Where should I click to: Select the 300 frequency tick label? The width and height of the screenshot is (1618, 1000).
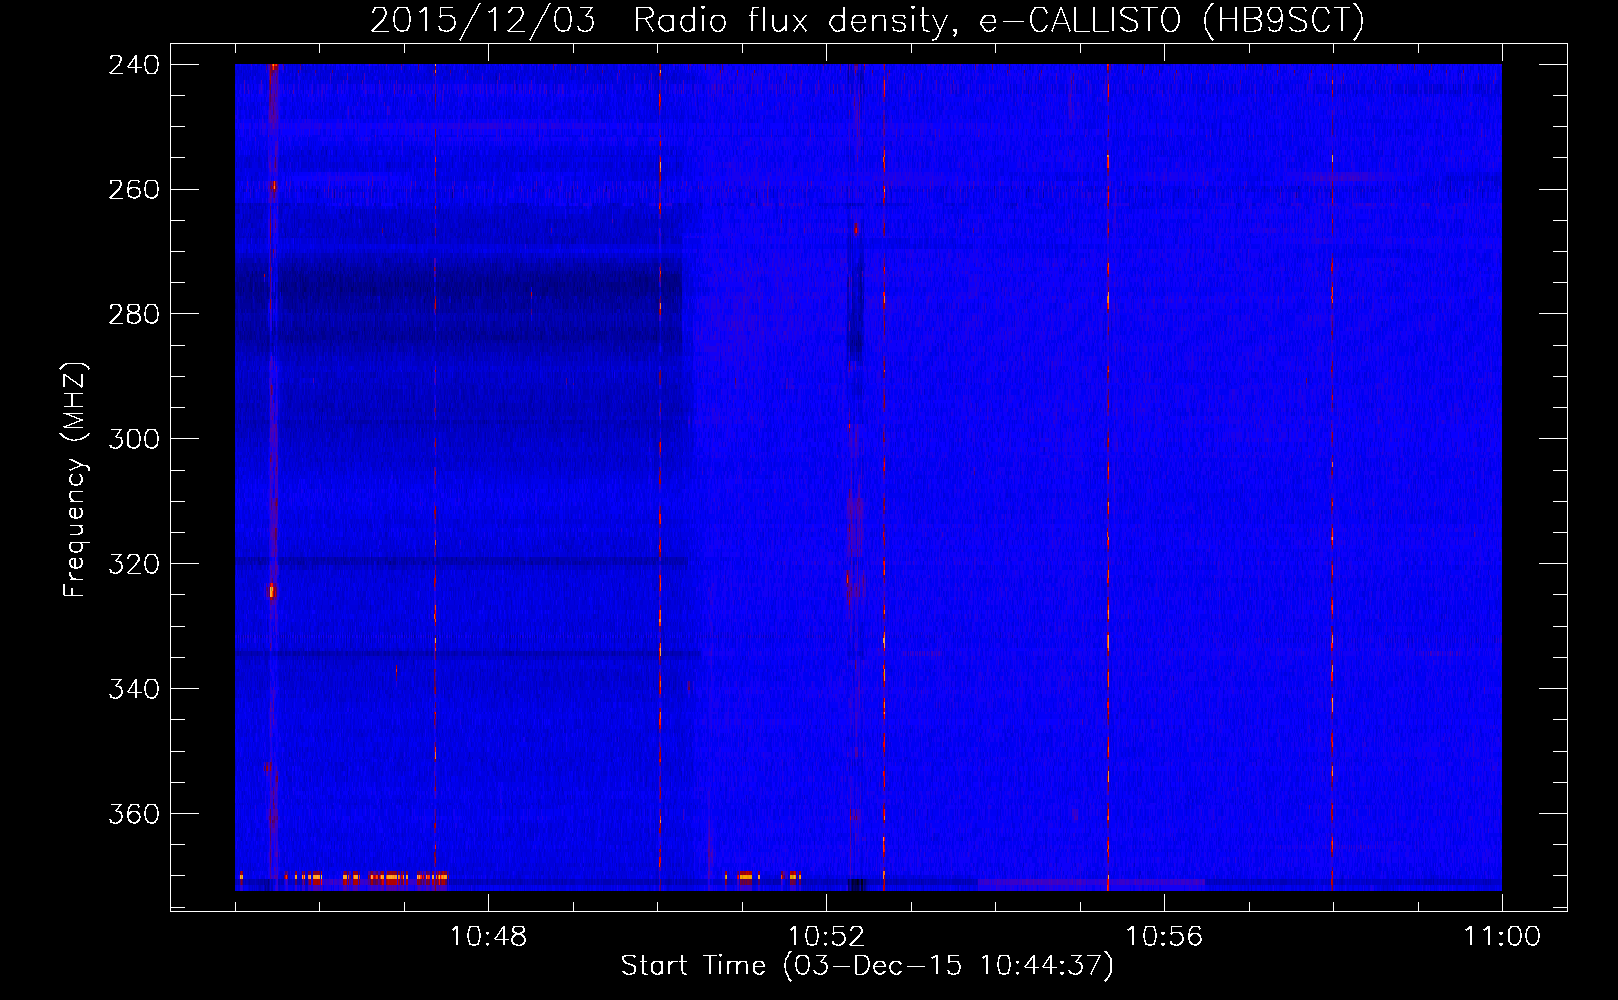click(x=132, y=440)
